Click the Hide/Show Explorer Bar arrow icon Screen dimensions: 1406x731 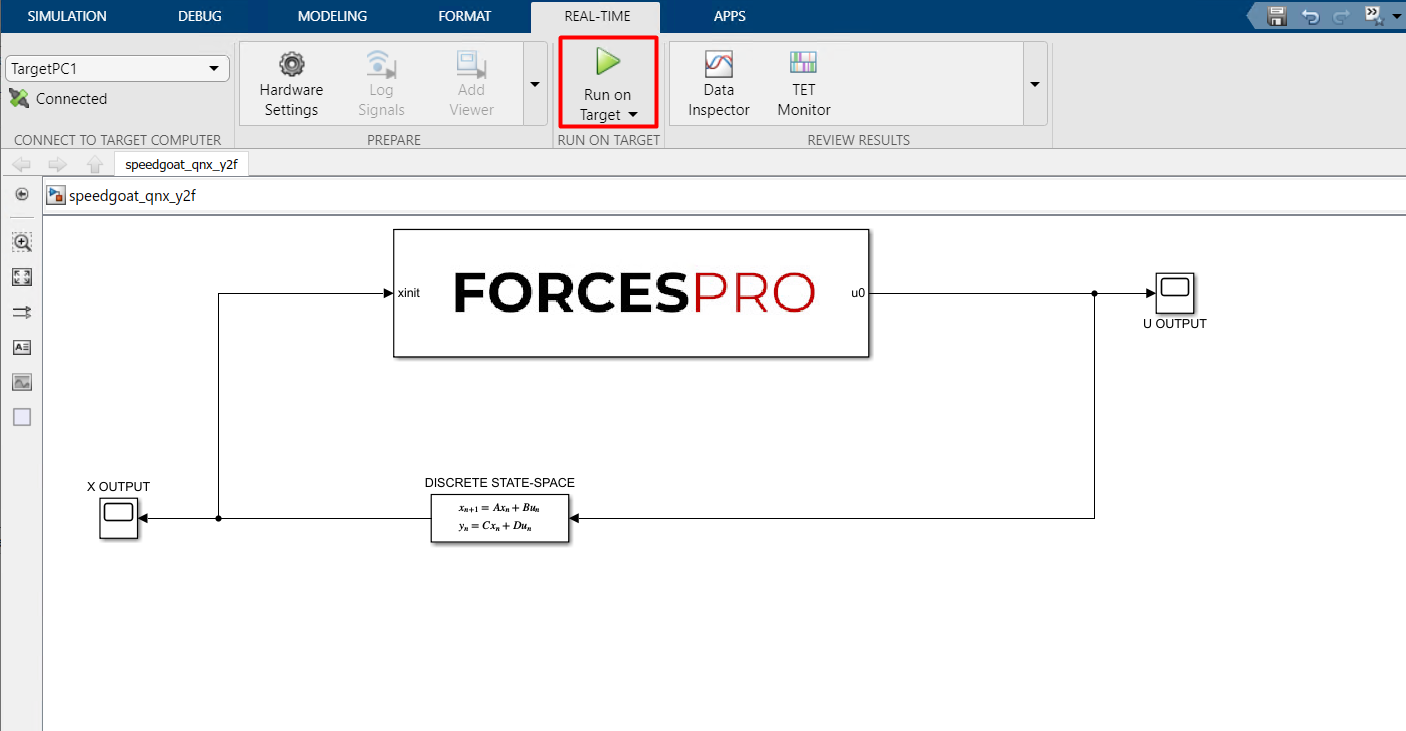[22, 195]
